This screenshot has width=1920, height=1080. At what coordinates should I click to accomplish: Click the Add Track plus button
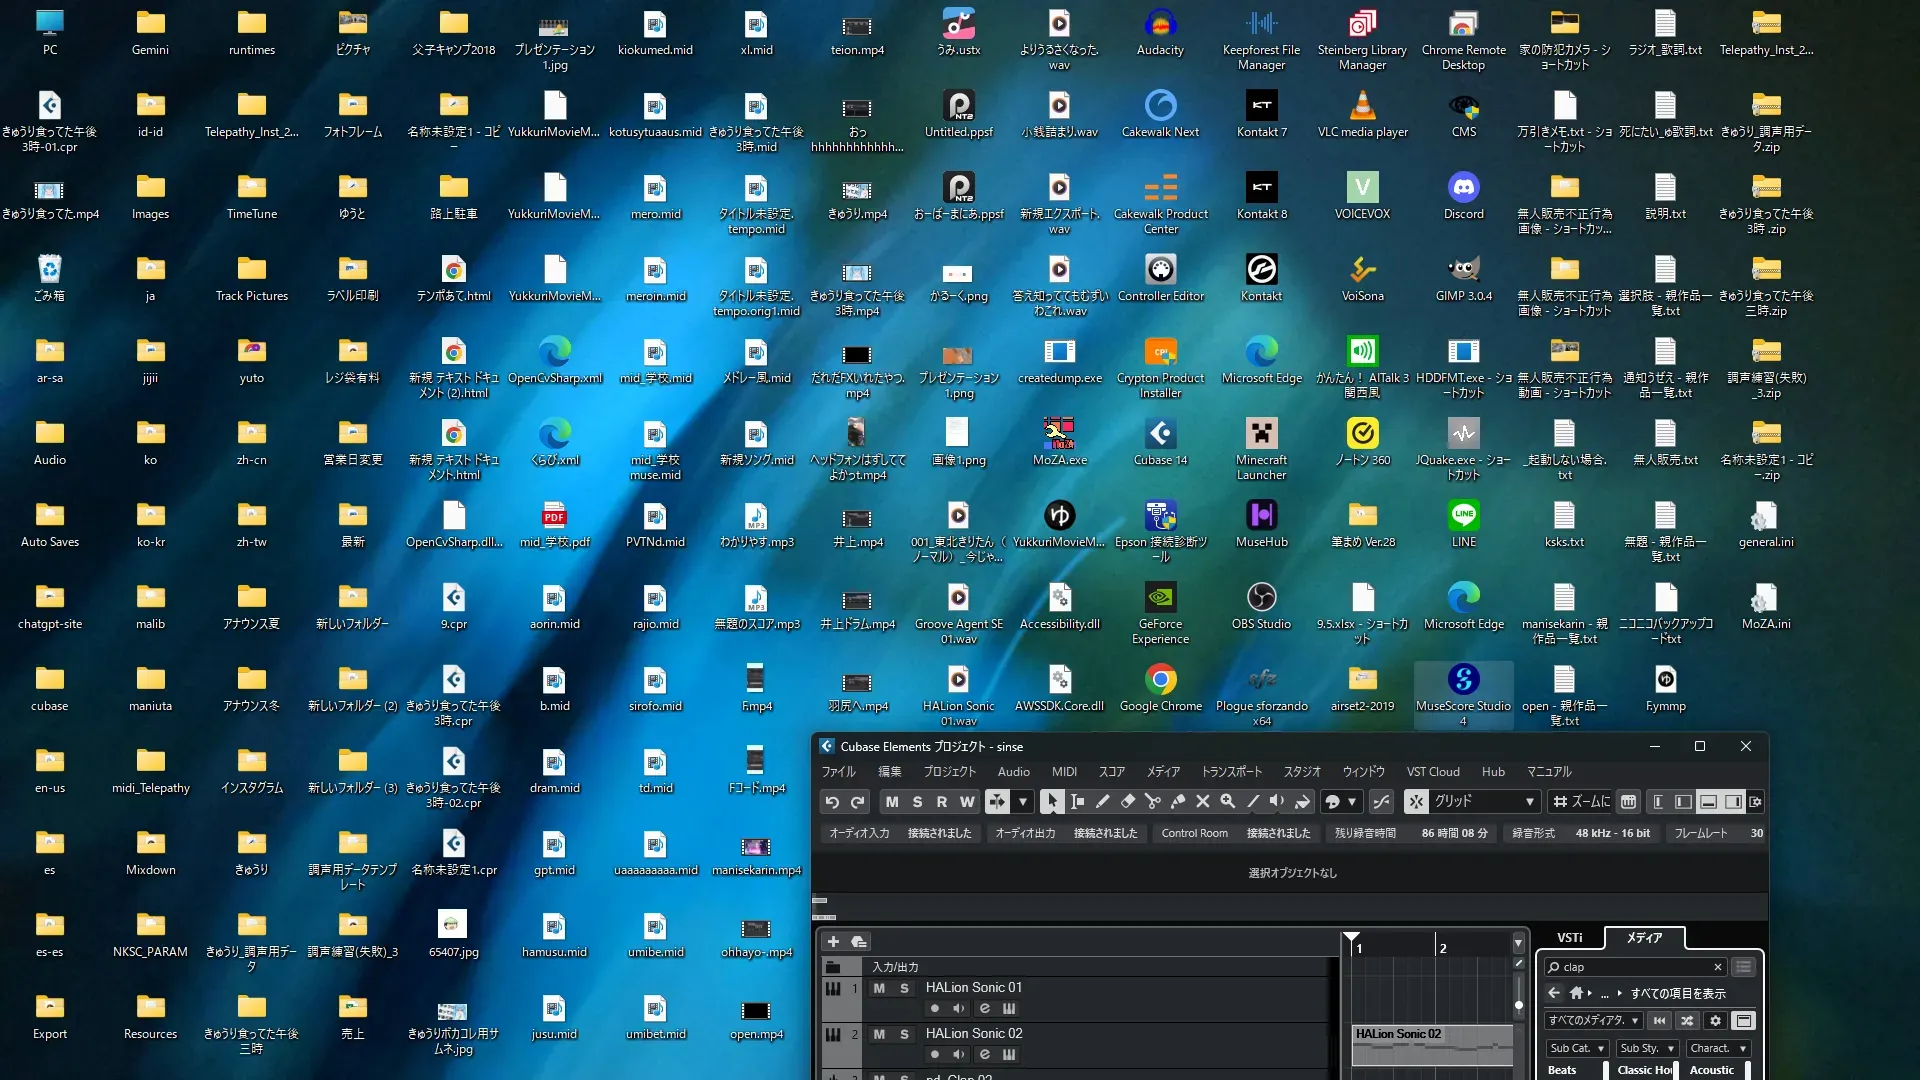coord(833,941)
